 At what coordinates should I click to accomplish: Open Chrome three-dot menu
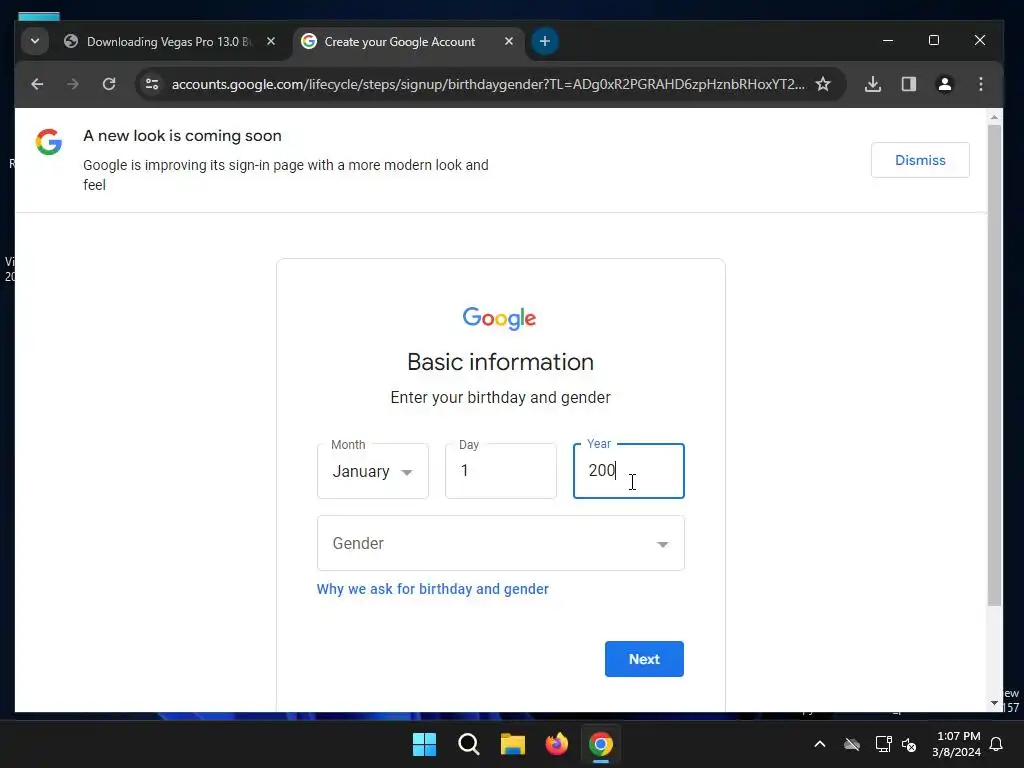click(x=980, y=84)
